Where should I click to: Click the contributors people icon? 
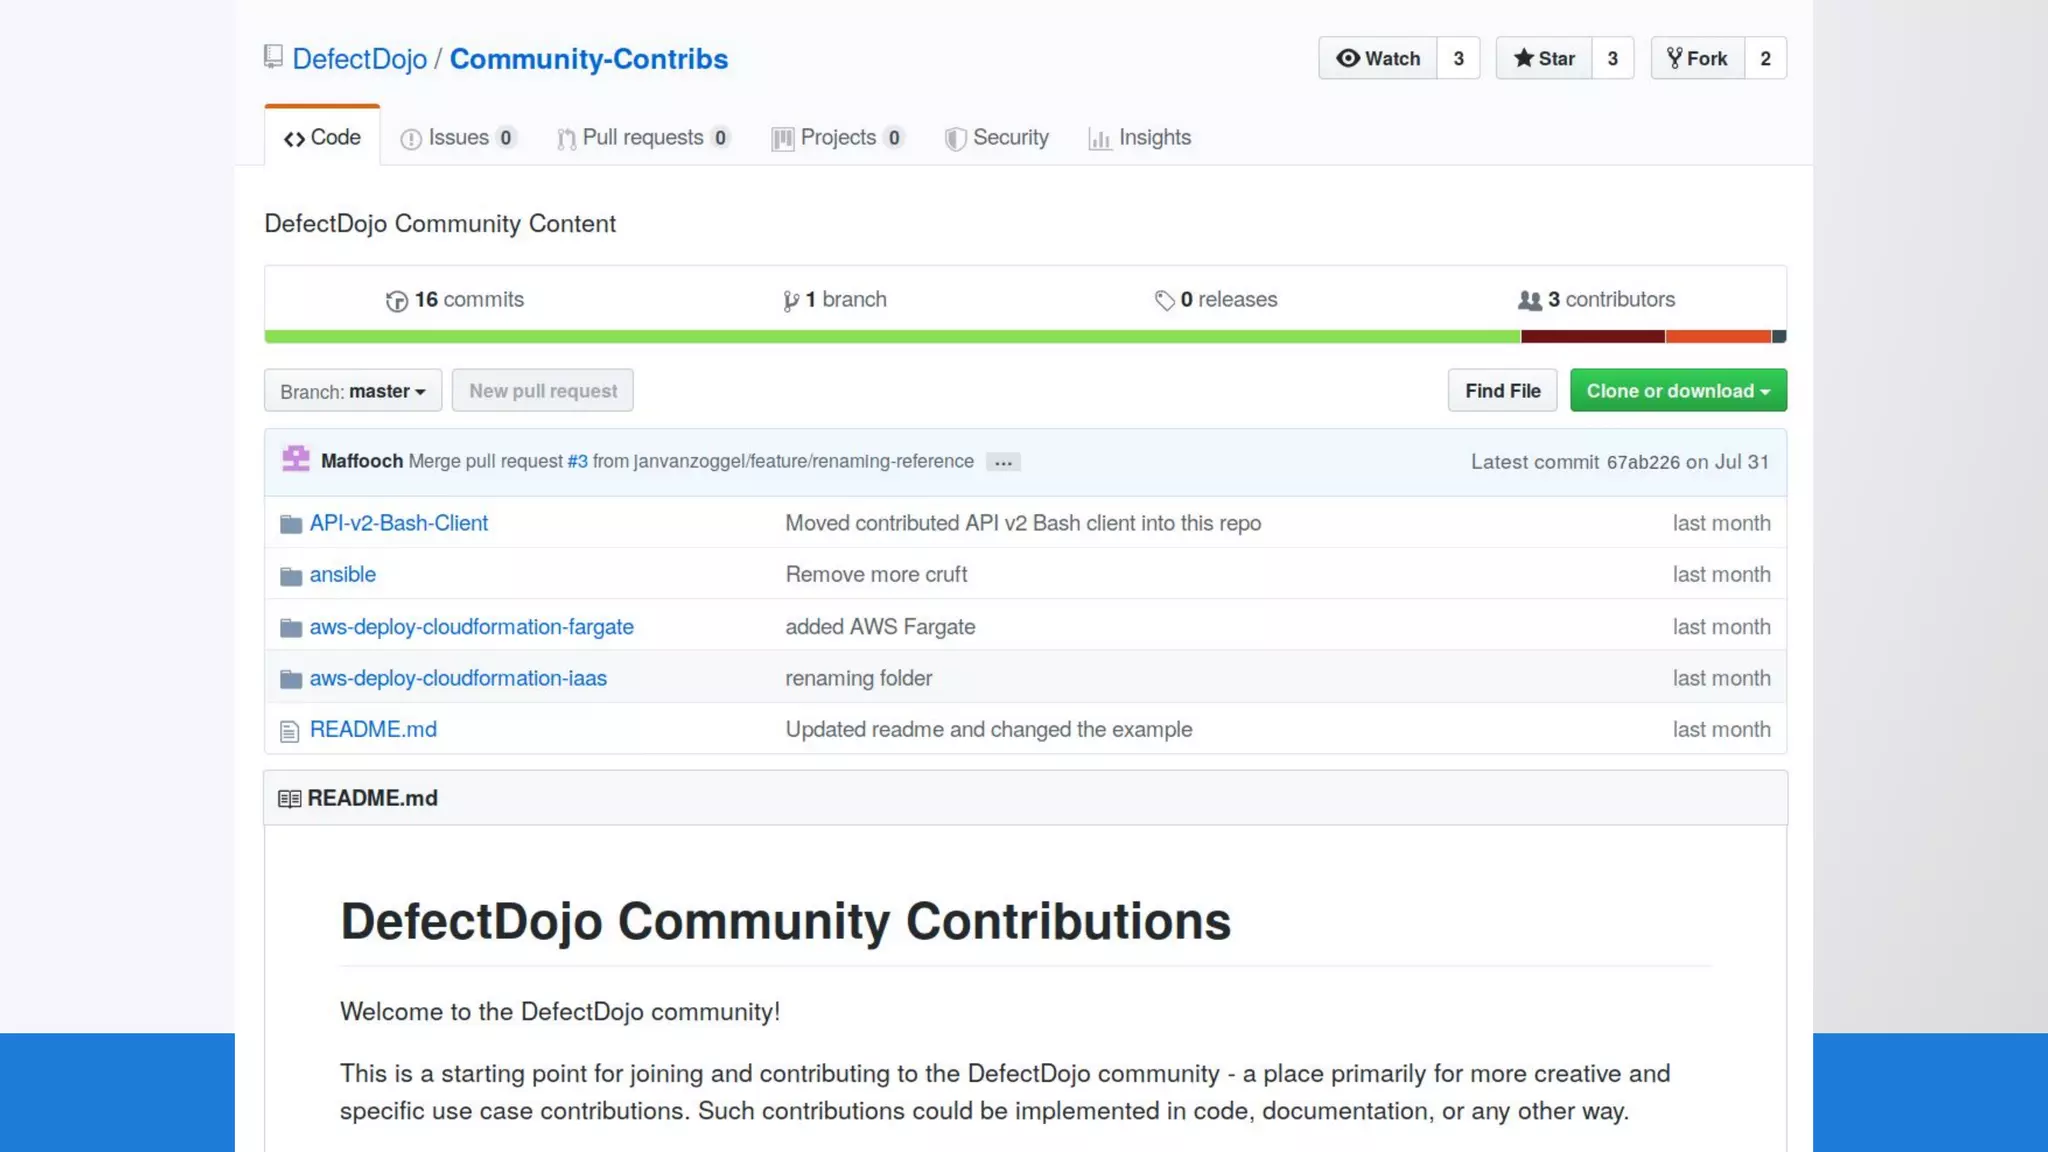(1529, 300)
